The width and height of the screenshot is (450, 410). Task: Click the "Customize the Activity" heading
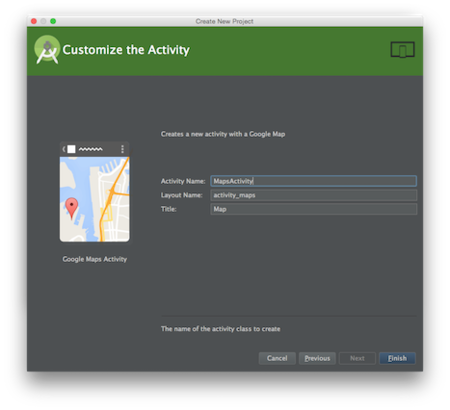(x=126, y=50)
